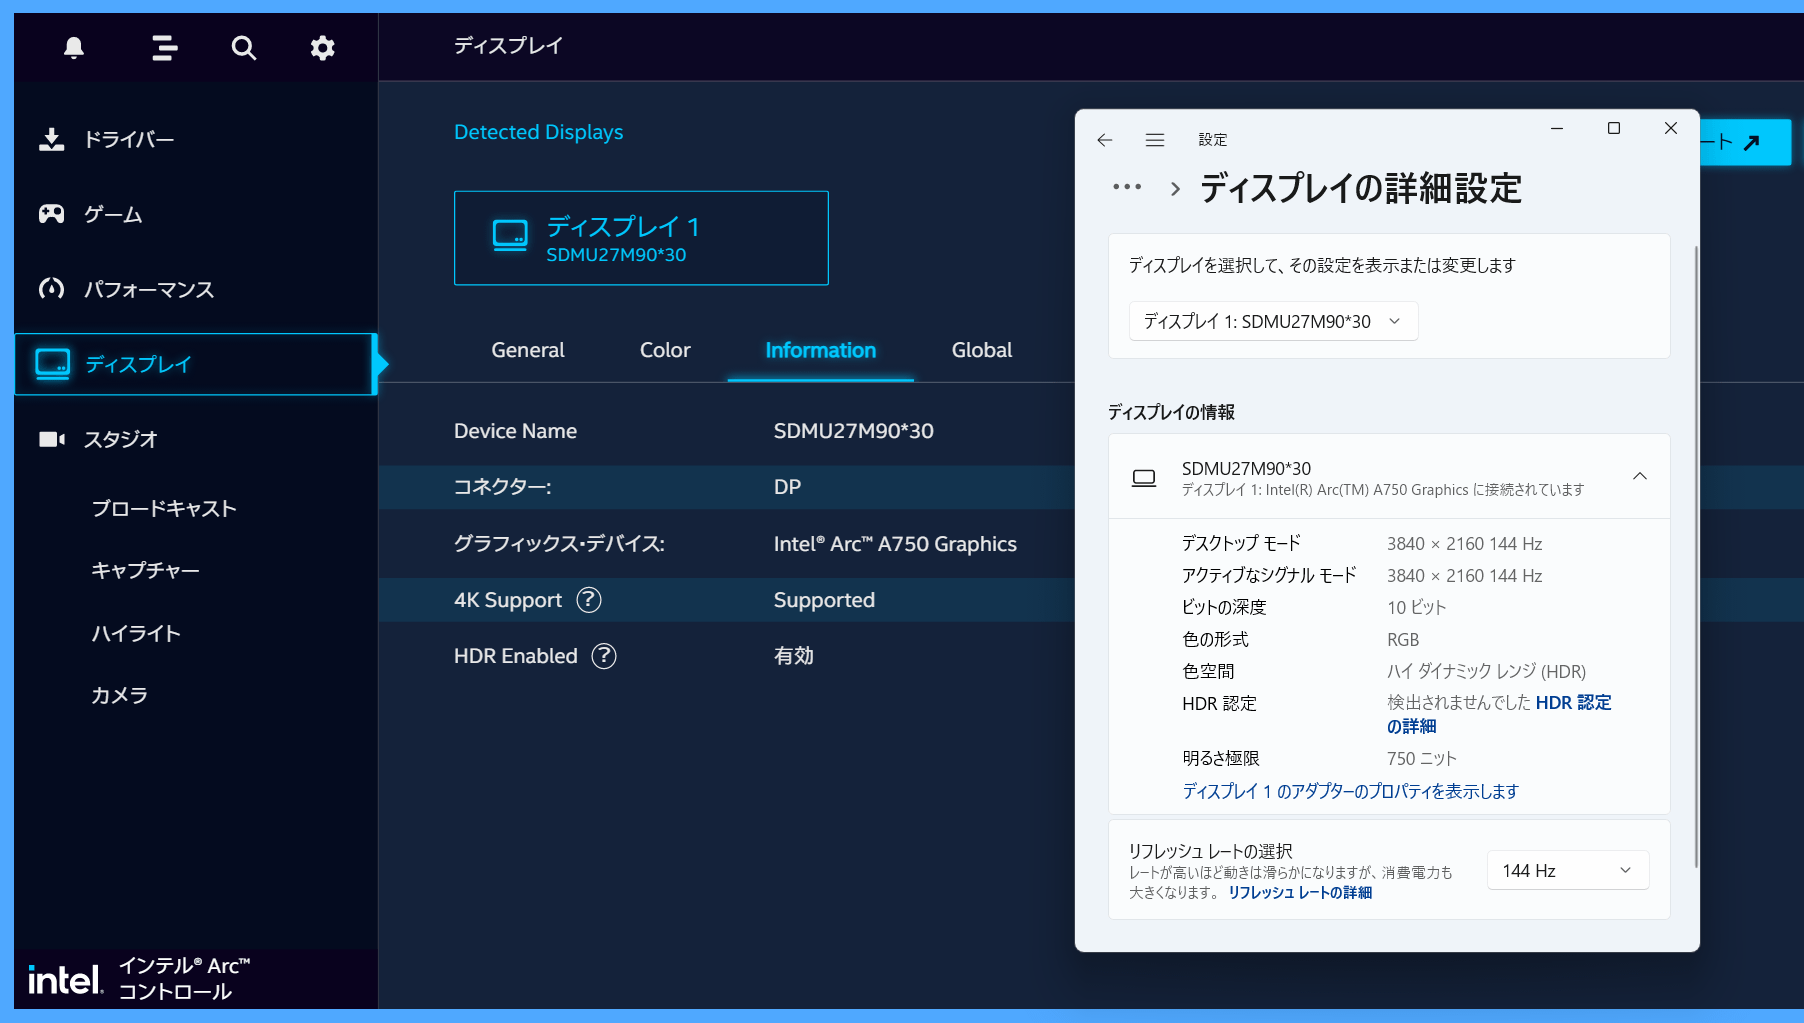This screenshot has width=1804, height=1023.
Task: Select the ディスプレイ 1 display card
Action: pyautogui.click(x=641, y=238)
